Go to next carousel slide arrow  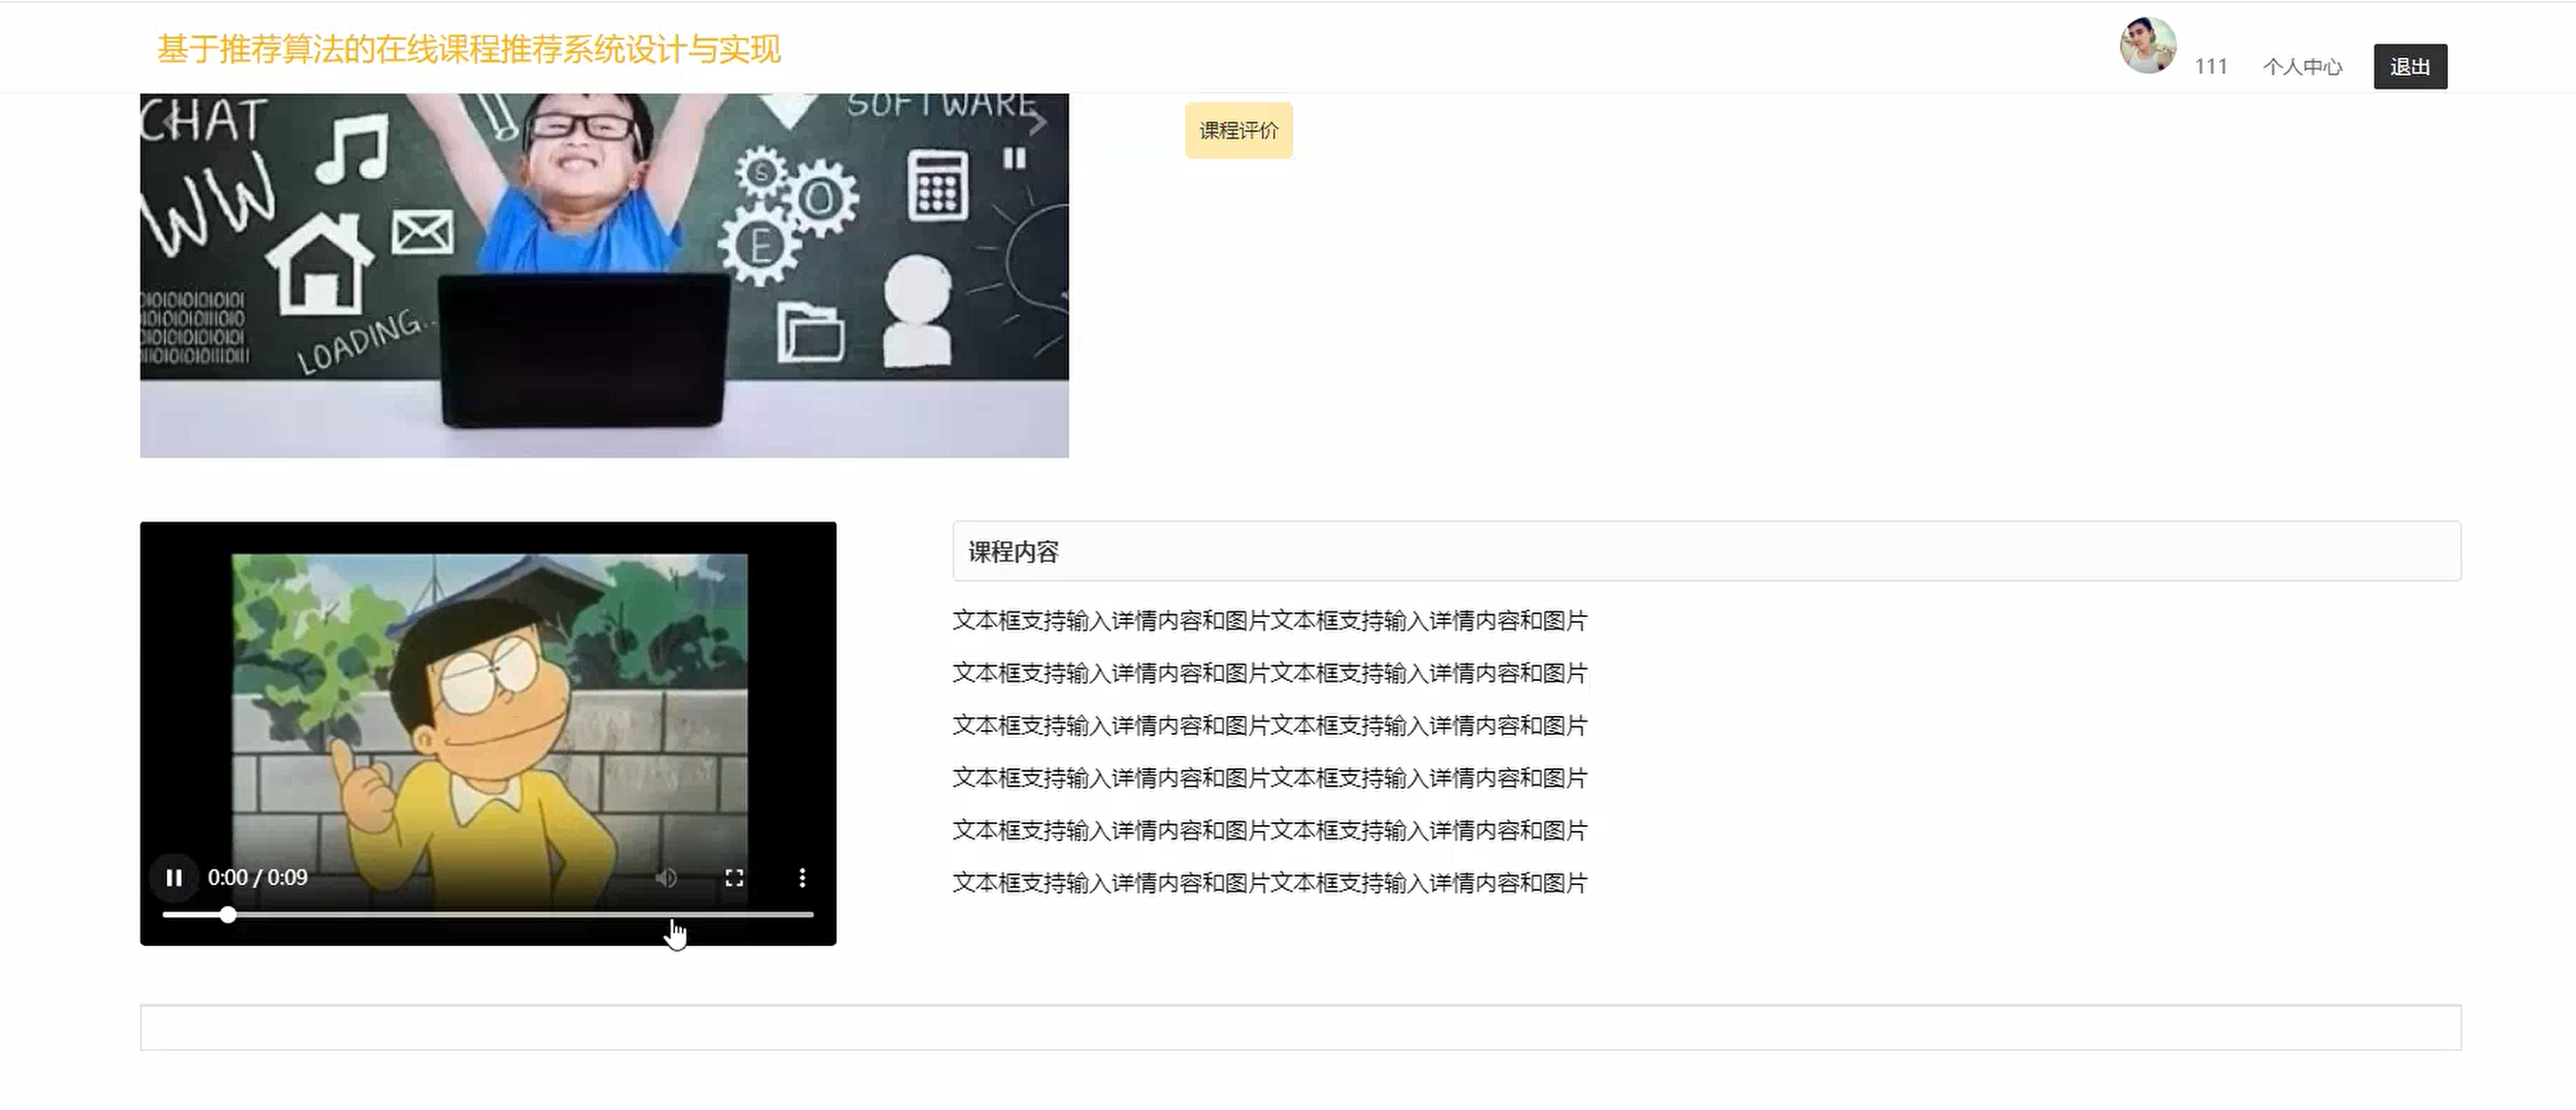1038,123
